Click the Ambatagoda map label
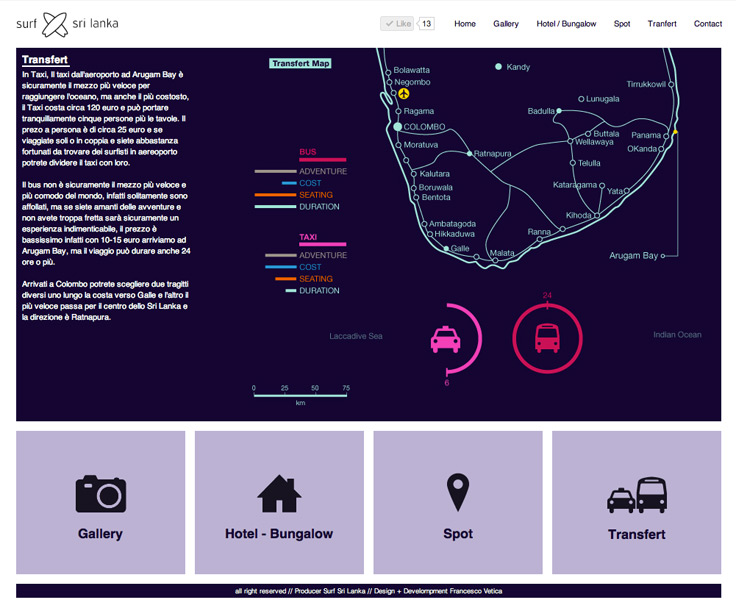This screenshot has height=611, width=736. click(x=452, y=224)
